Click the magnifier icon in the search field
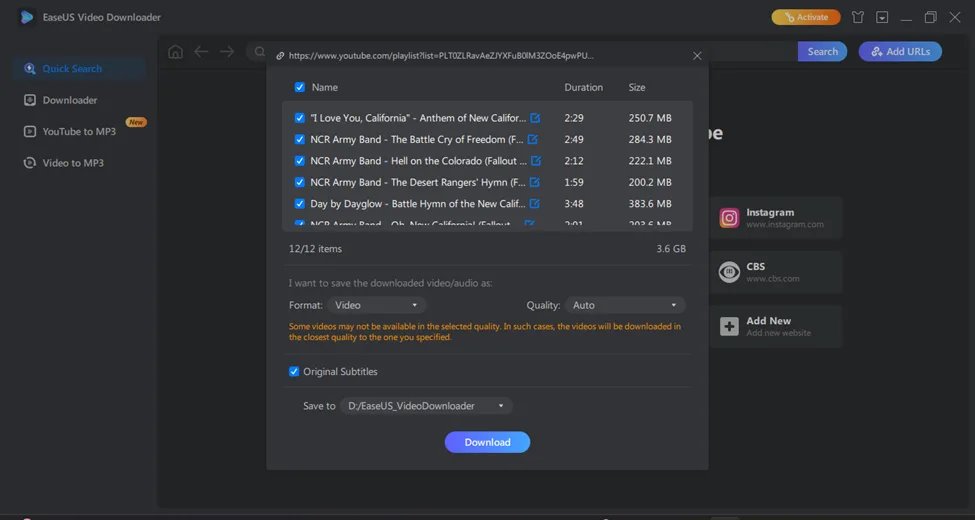Screen dimensions: 975x520 coord(260,52)
